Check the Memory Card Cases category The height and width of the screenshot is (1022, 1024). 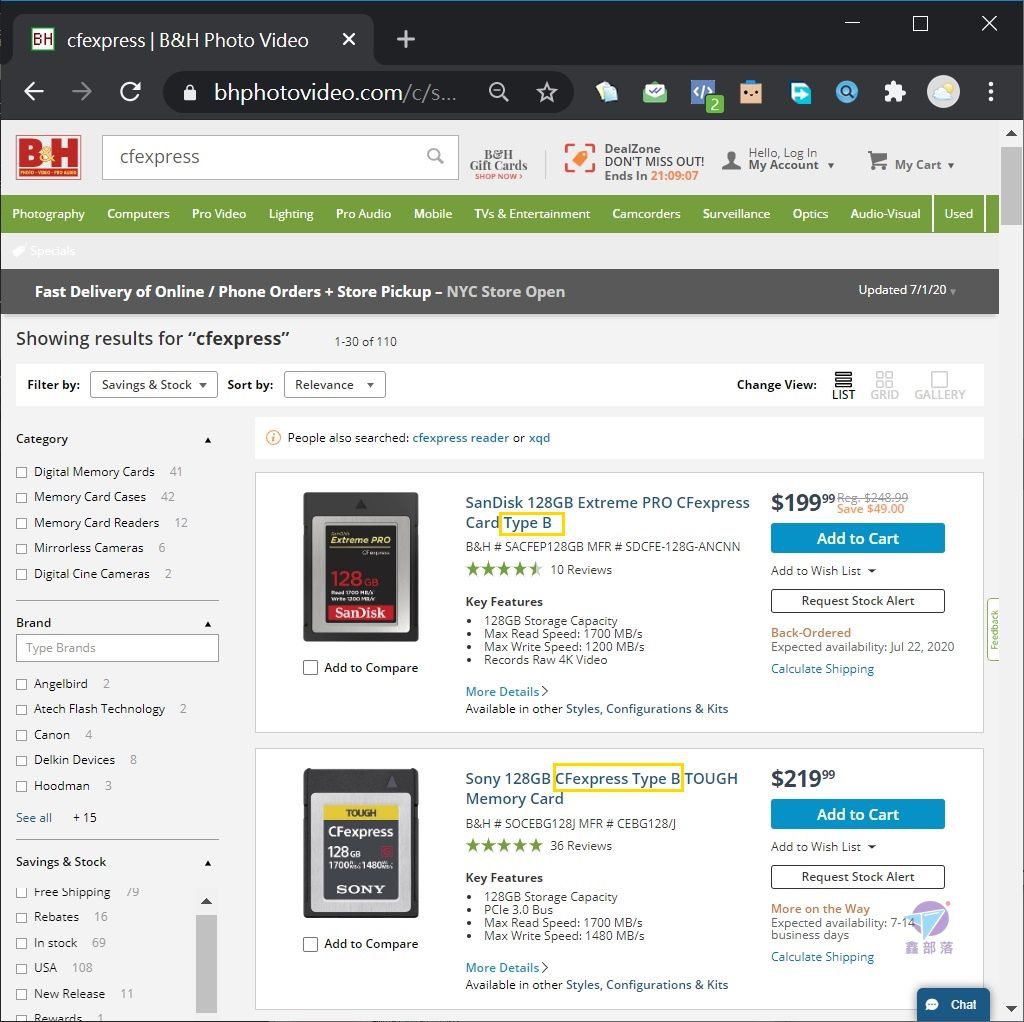22,498
